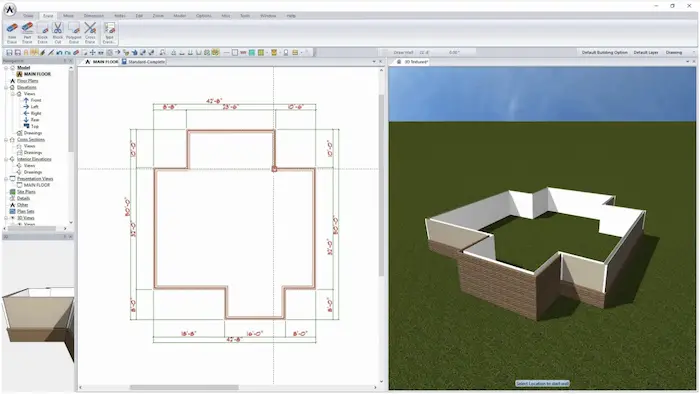This screenshot has width=700, height=394.
Task: Open the Site Plans link
Action: click(26, 191)
